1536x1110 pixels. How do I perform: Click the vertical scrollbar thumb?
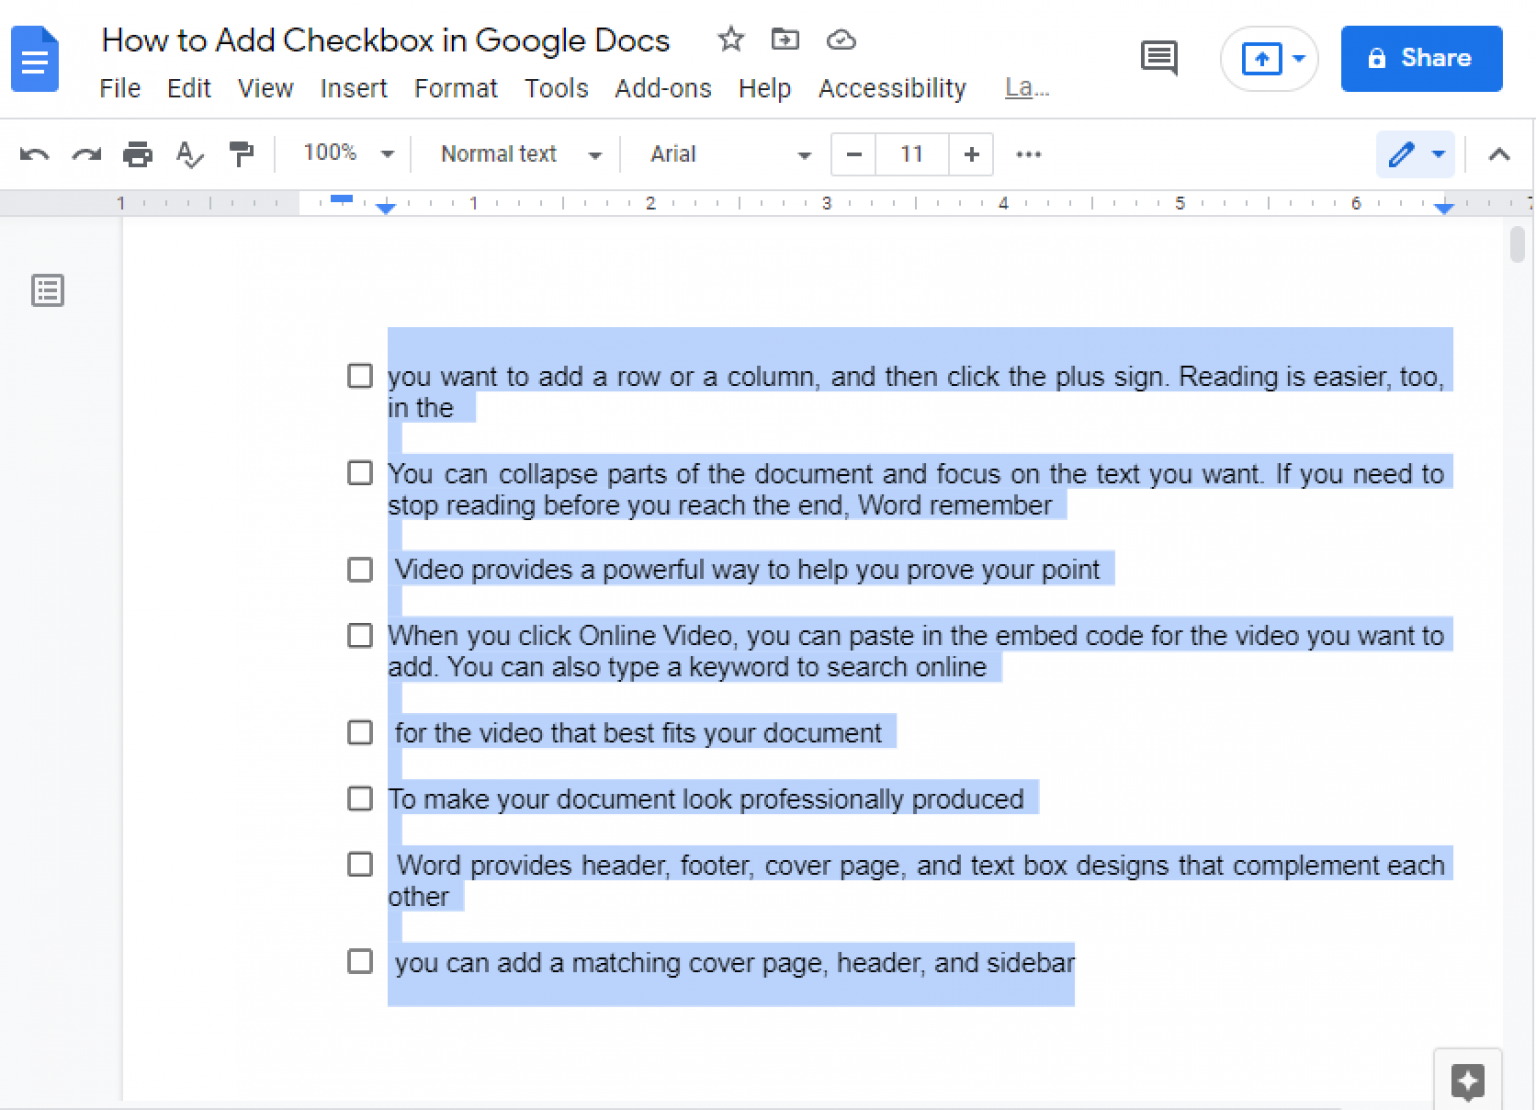point(1517,244)
